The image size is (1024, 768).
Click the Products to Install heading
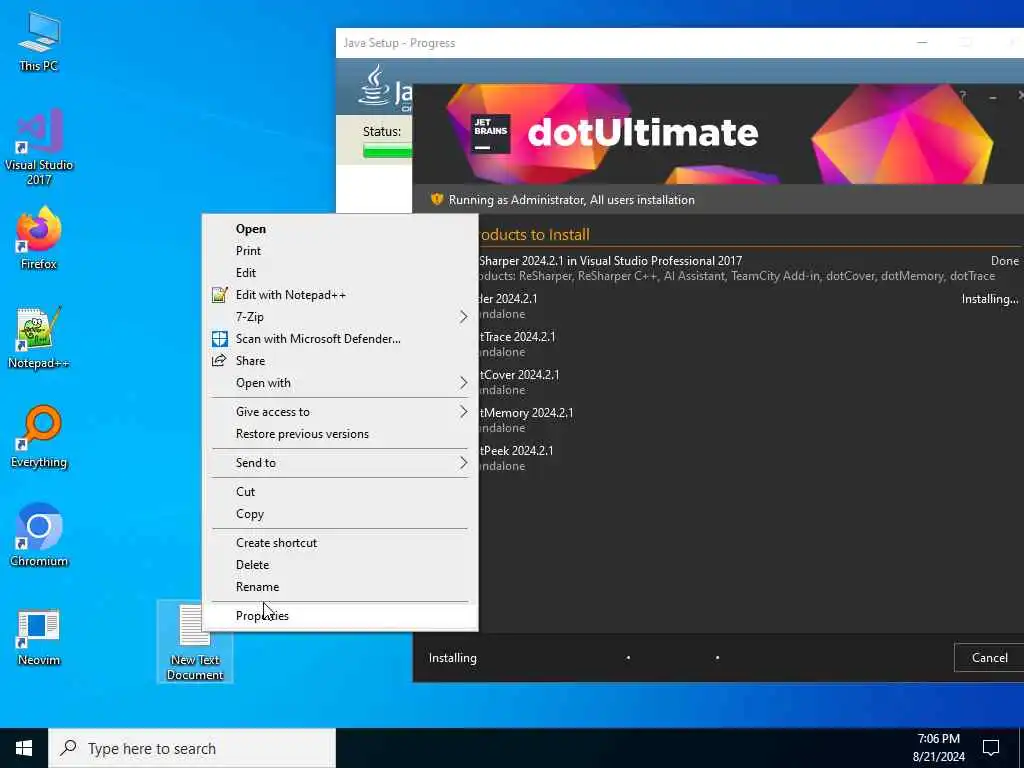coord(534,234)
